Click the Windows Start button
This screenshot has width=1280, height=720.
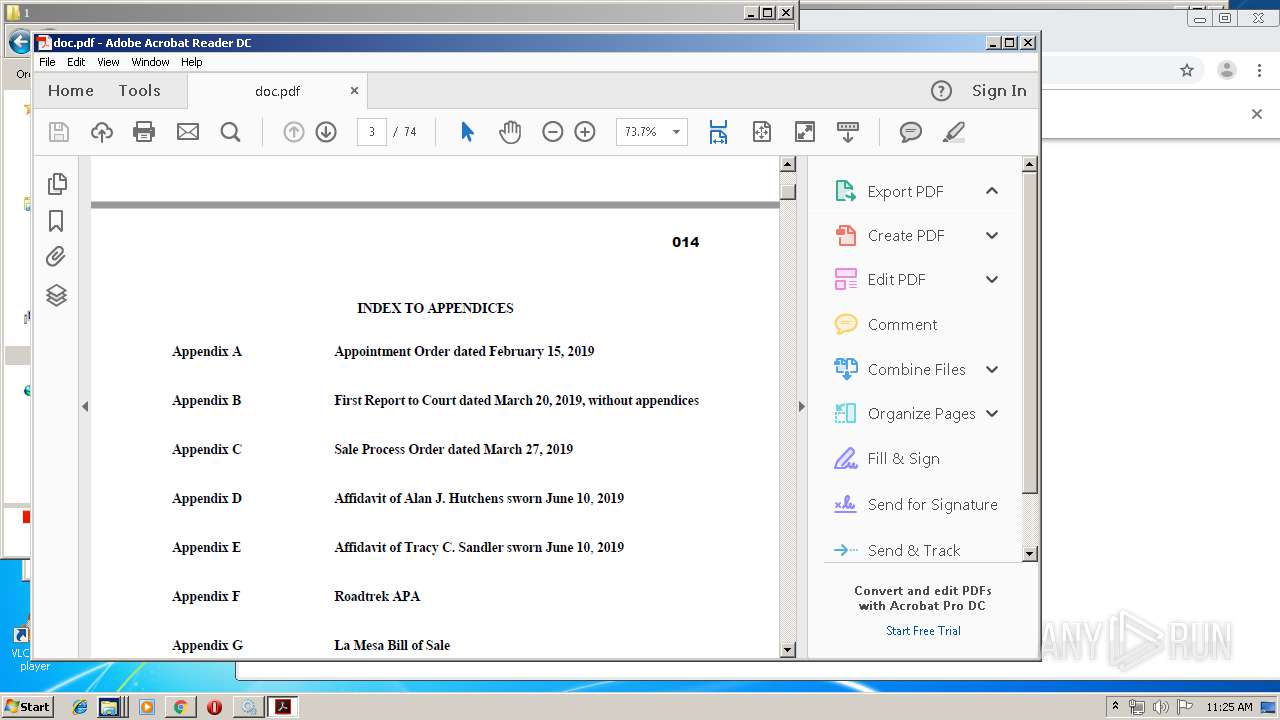click(x=28, y=706)
